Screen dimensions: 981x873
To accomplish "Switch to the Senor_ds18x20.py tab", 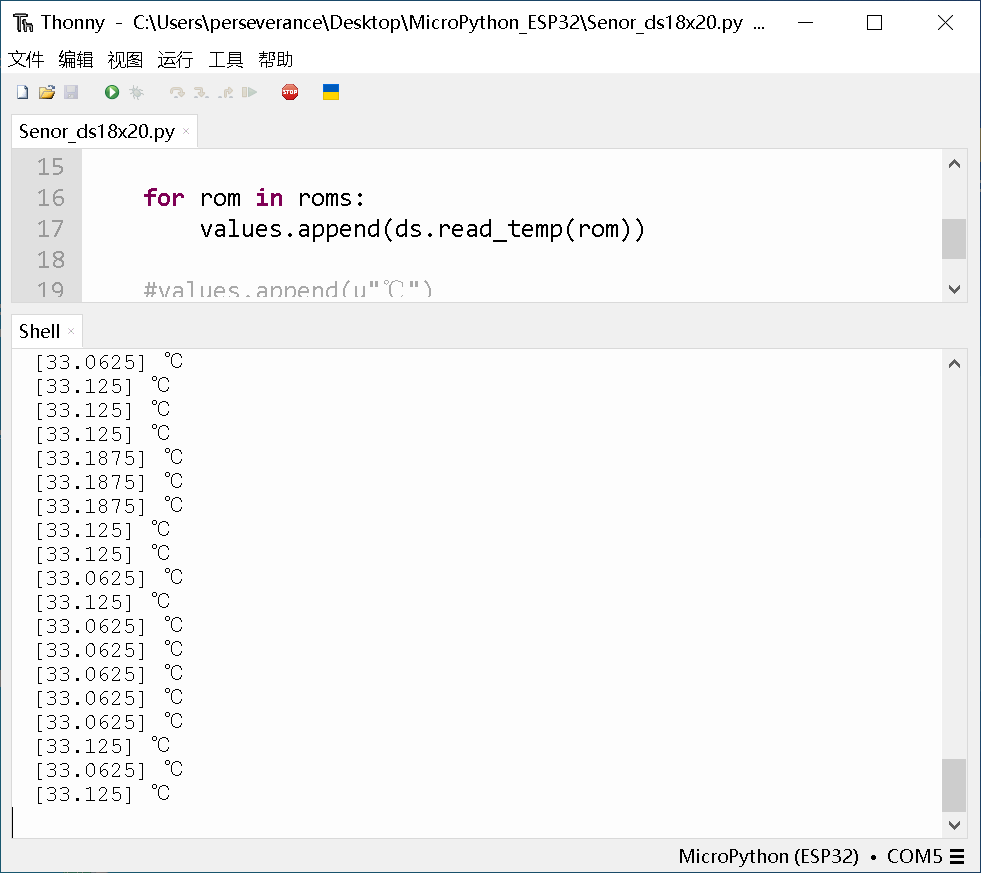I will point(95,130).
